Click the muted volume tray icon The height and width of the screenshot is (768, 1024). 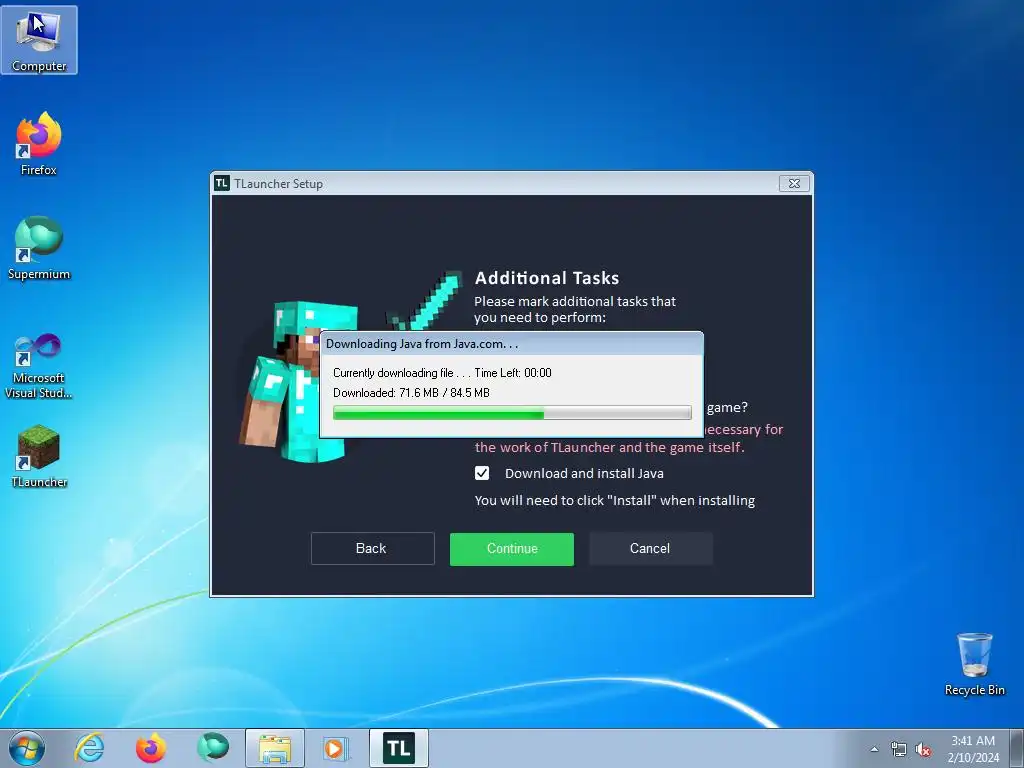tap(923, 749)
